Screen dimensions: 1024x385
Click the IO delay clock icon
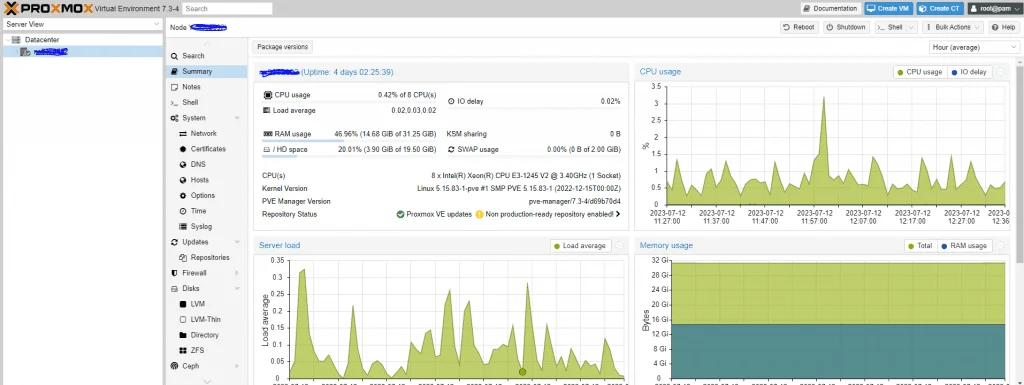tap(451, 102)
